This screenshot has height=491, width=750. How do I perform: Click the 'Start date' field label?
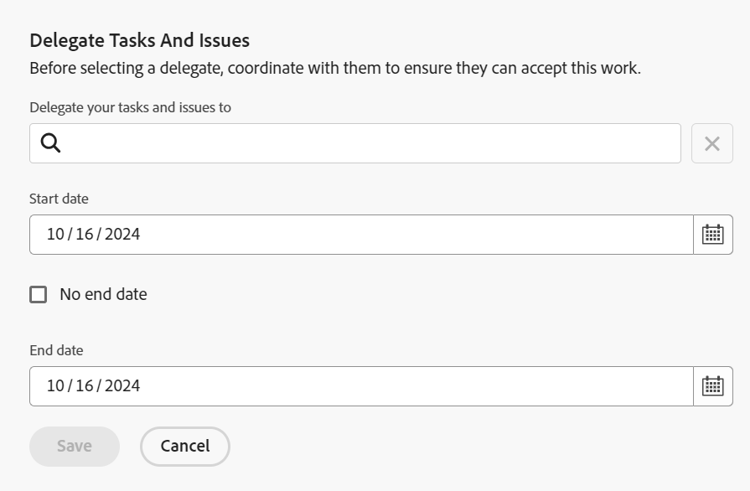pos(59,199)
